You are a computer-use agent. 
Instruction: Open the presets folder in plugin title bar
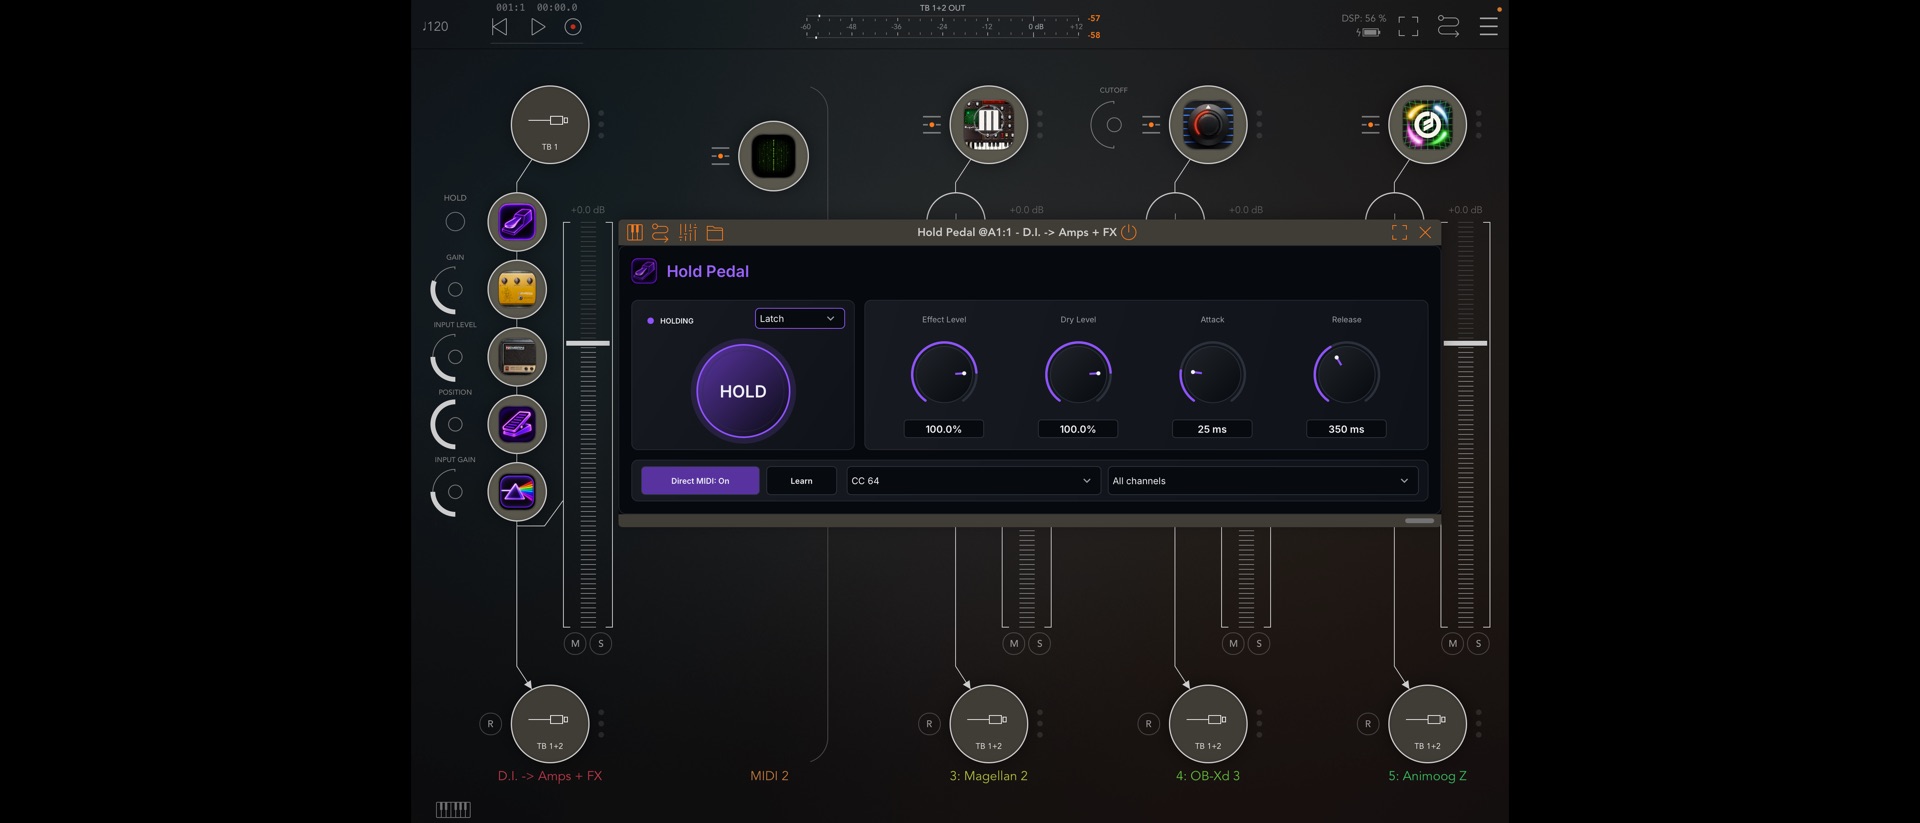click(x=715, y=233)
